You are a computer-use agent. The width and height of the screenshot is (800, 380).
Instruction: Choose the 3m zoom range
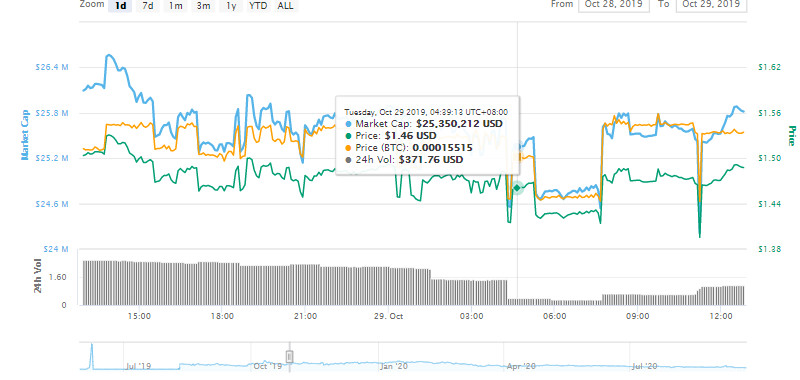pos(204,6)
